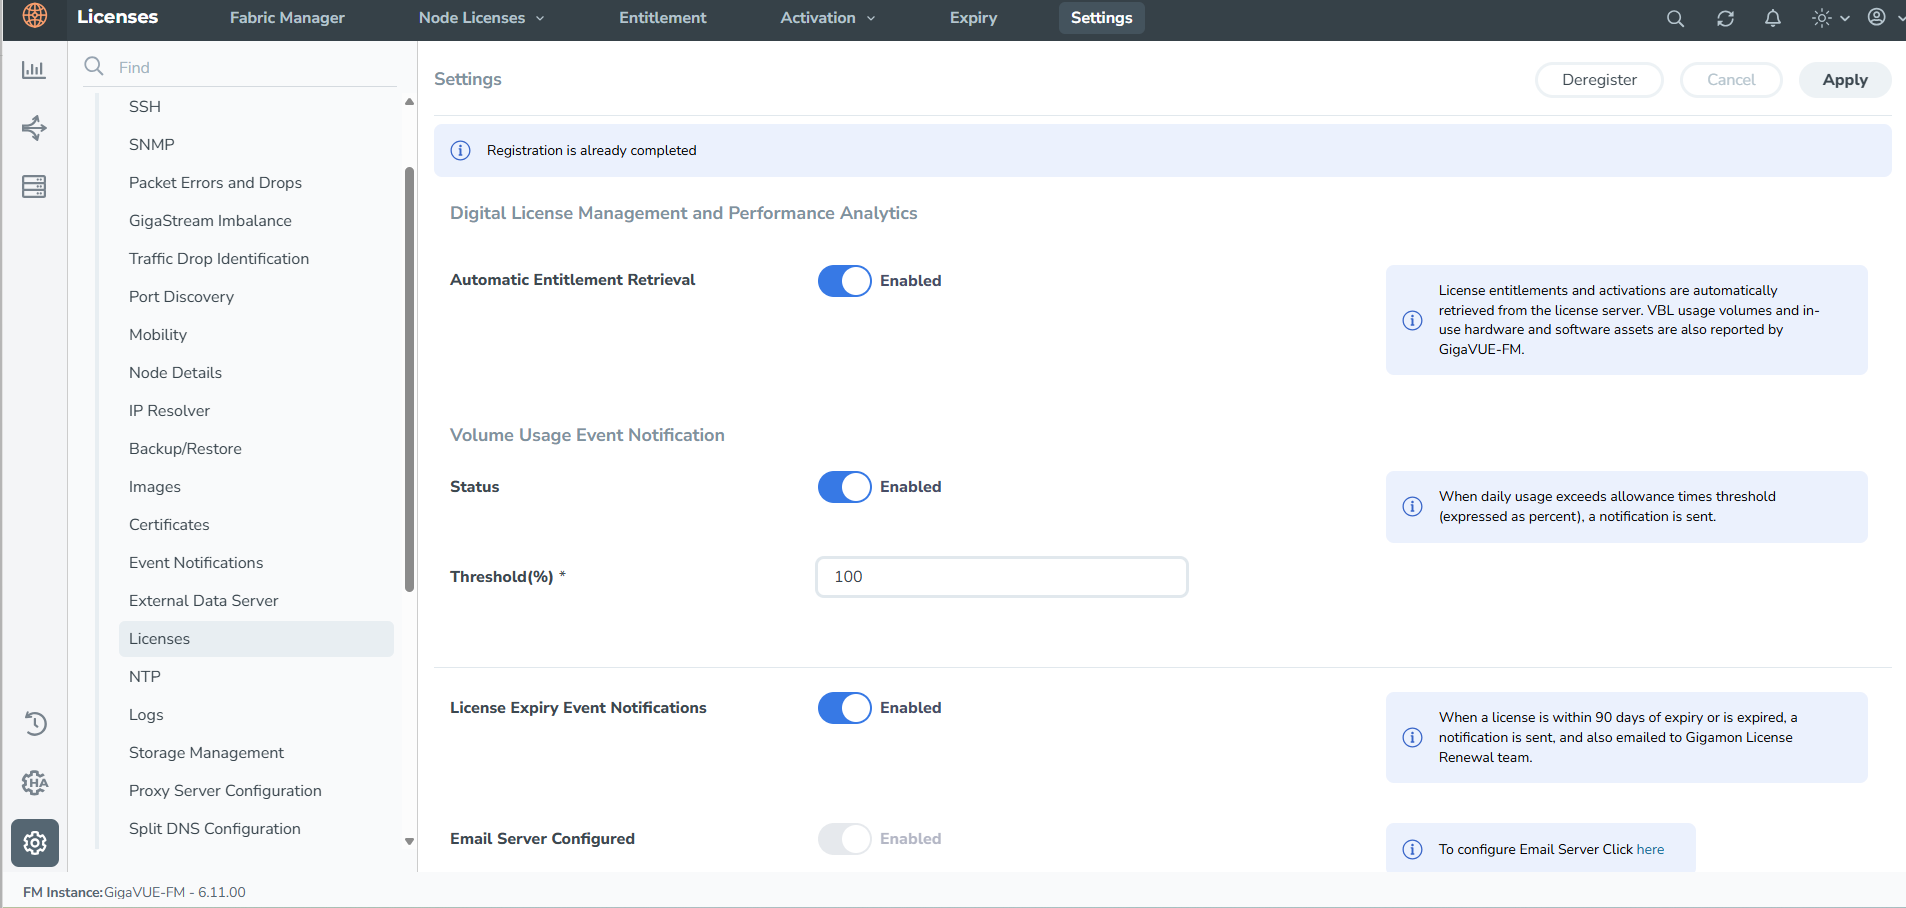1906x908 pixels.
Task: Click the Find search field
Action: point(240,67)
